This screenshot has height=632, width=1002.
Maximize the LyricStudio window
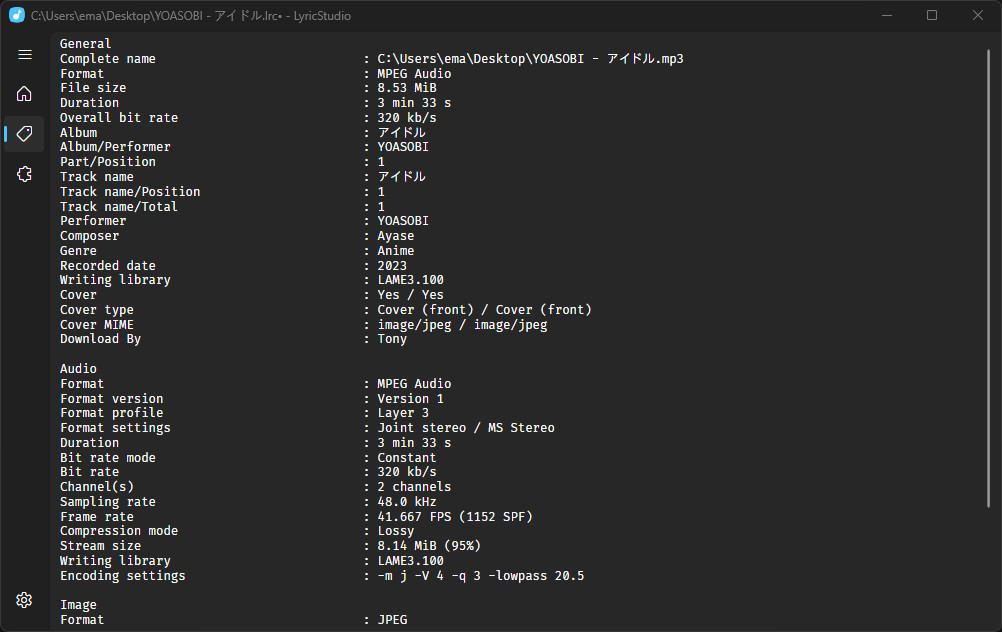932,16
